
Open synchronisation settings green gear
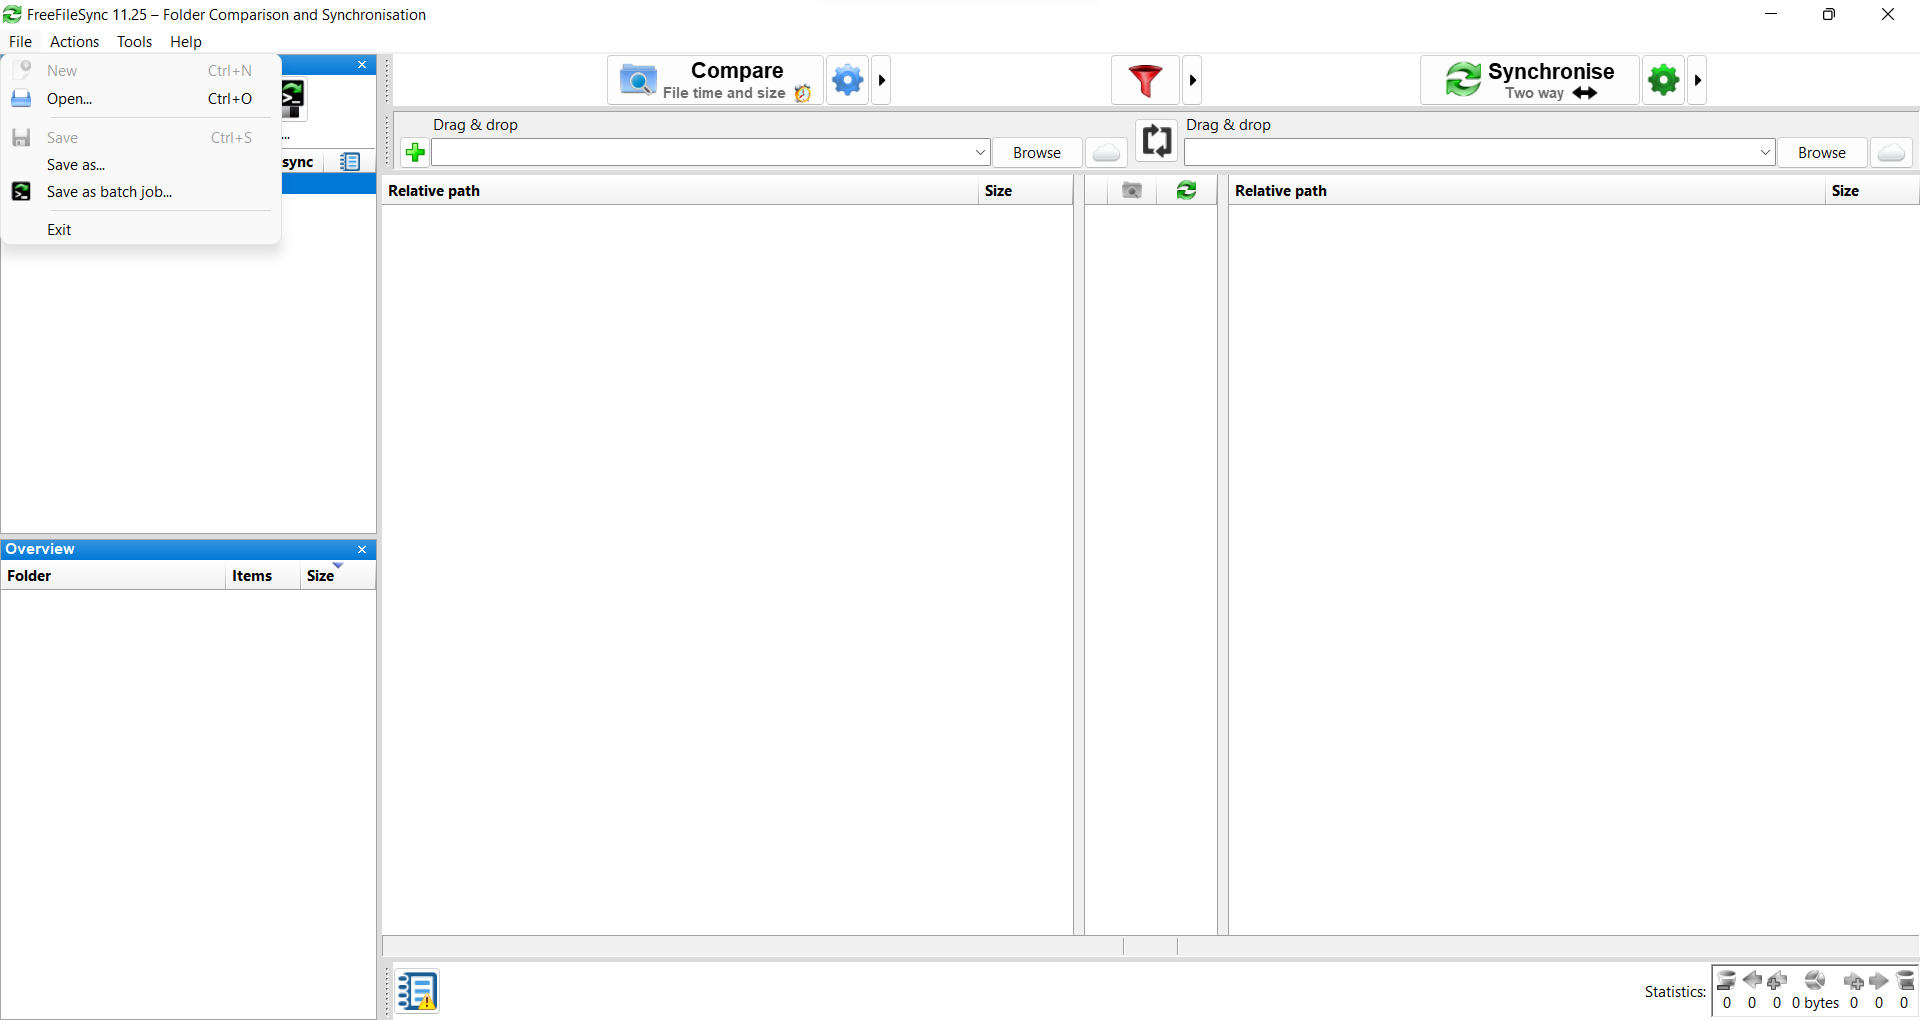pyautogui.click(x=1664, y=80)
